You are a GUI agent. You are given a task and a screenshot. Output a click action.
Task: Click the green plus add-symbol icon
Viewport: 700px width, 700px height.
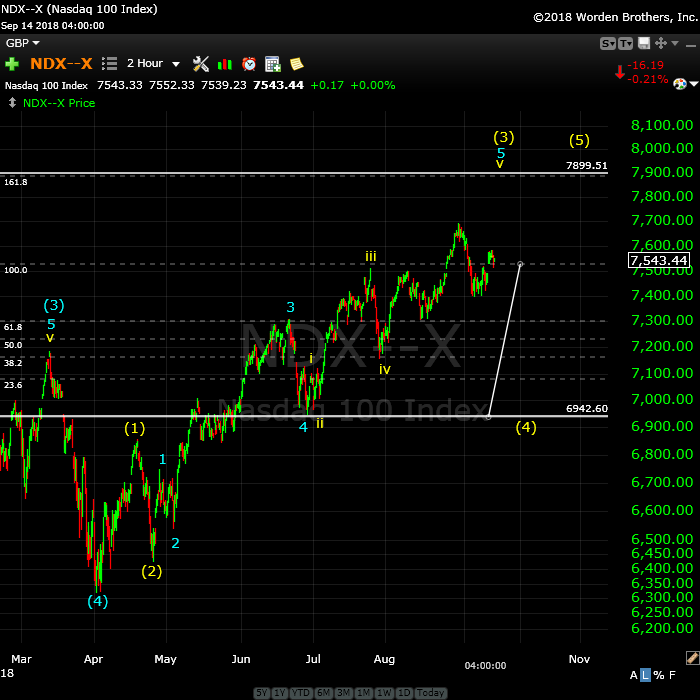pos(12,64)
